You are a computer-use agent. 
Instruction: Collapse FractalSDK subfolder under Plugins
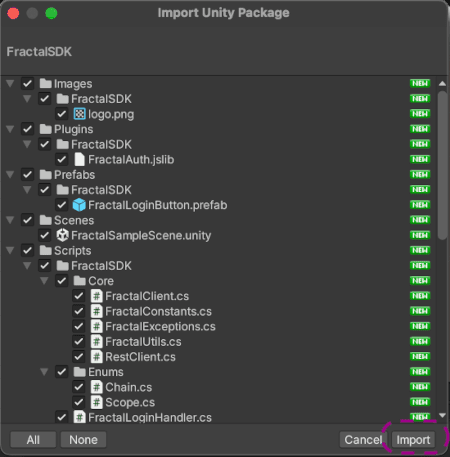click(27, 144)
